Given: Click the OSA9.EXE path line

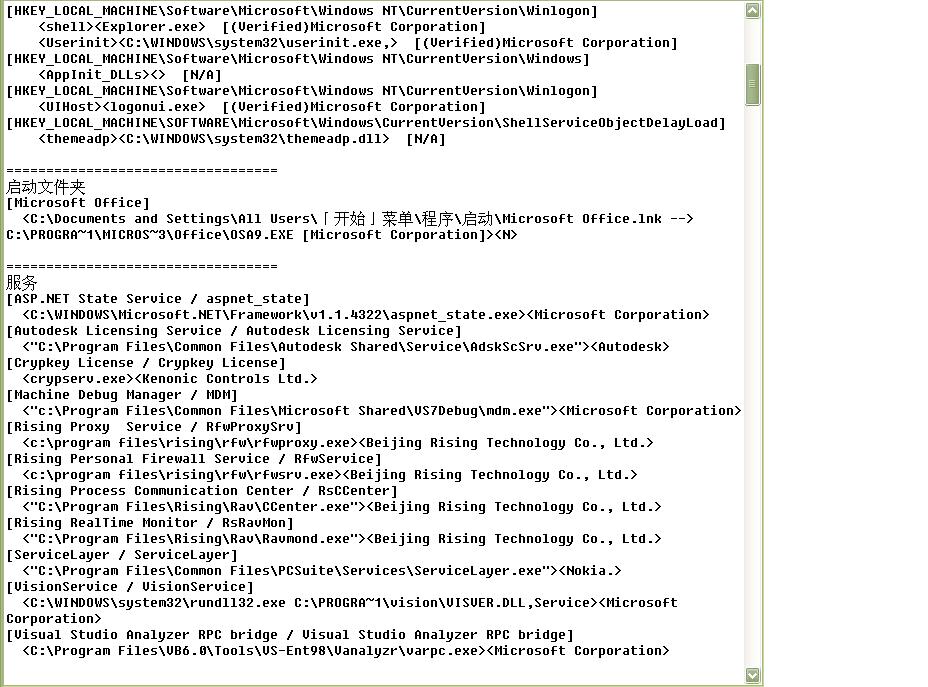Looking at the screenshot, I should tap(262, 235).
